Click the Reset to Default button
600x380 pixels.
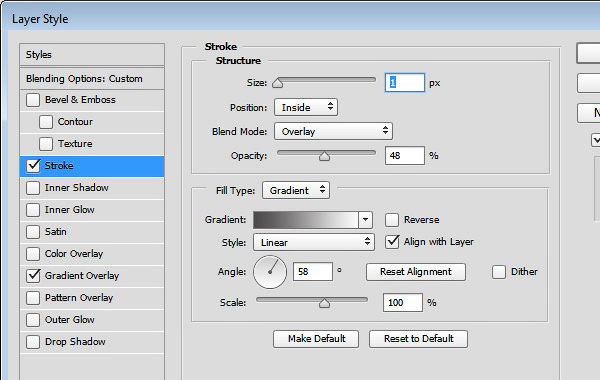click(x=418, y=339)
